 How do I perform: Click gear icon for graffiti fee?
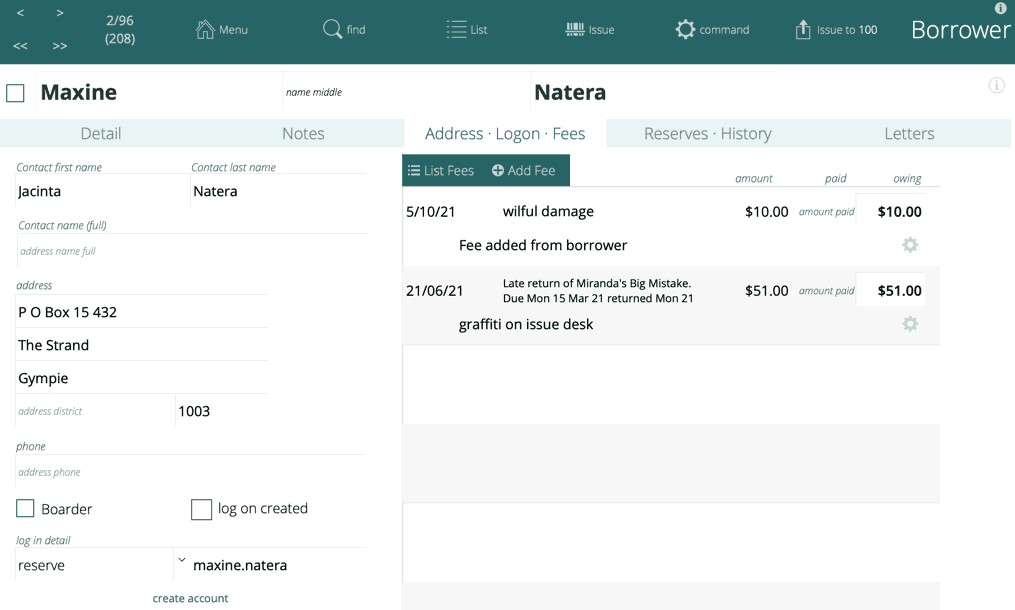(909, 324)
